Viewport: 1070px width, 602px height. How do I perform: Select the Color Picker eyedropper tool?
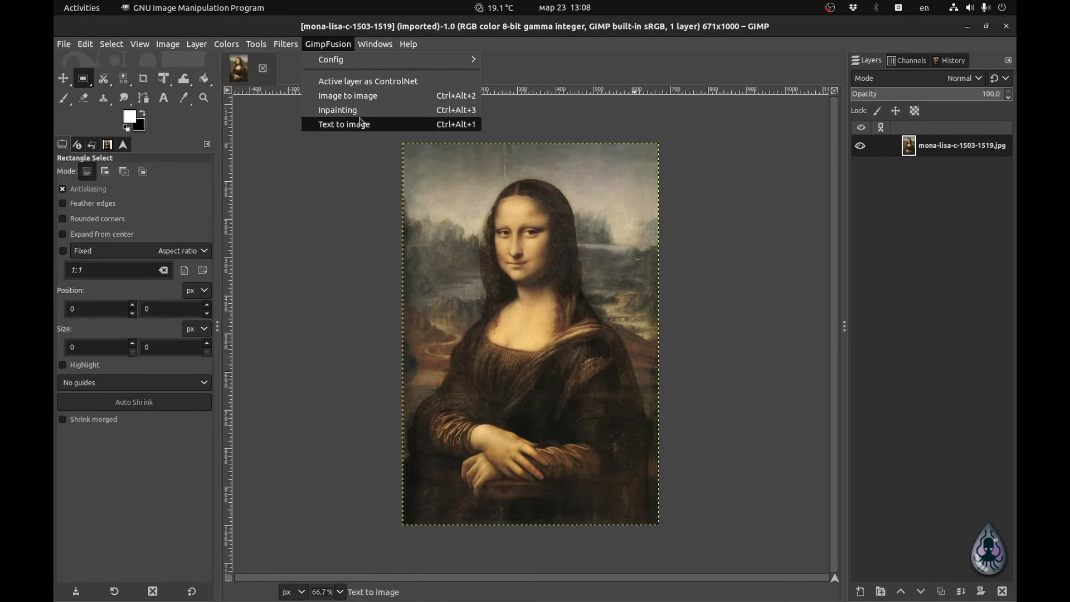click(184, 98)
